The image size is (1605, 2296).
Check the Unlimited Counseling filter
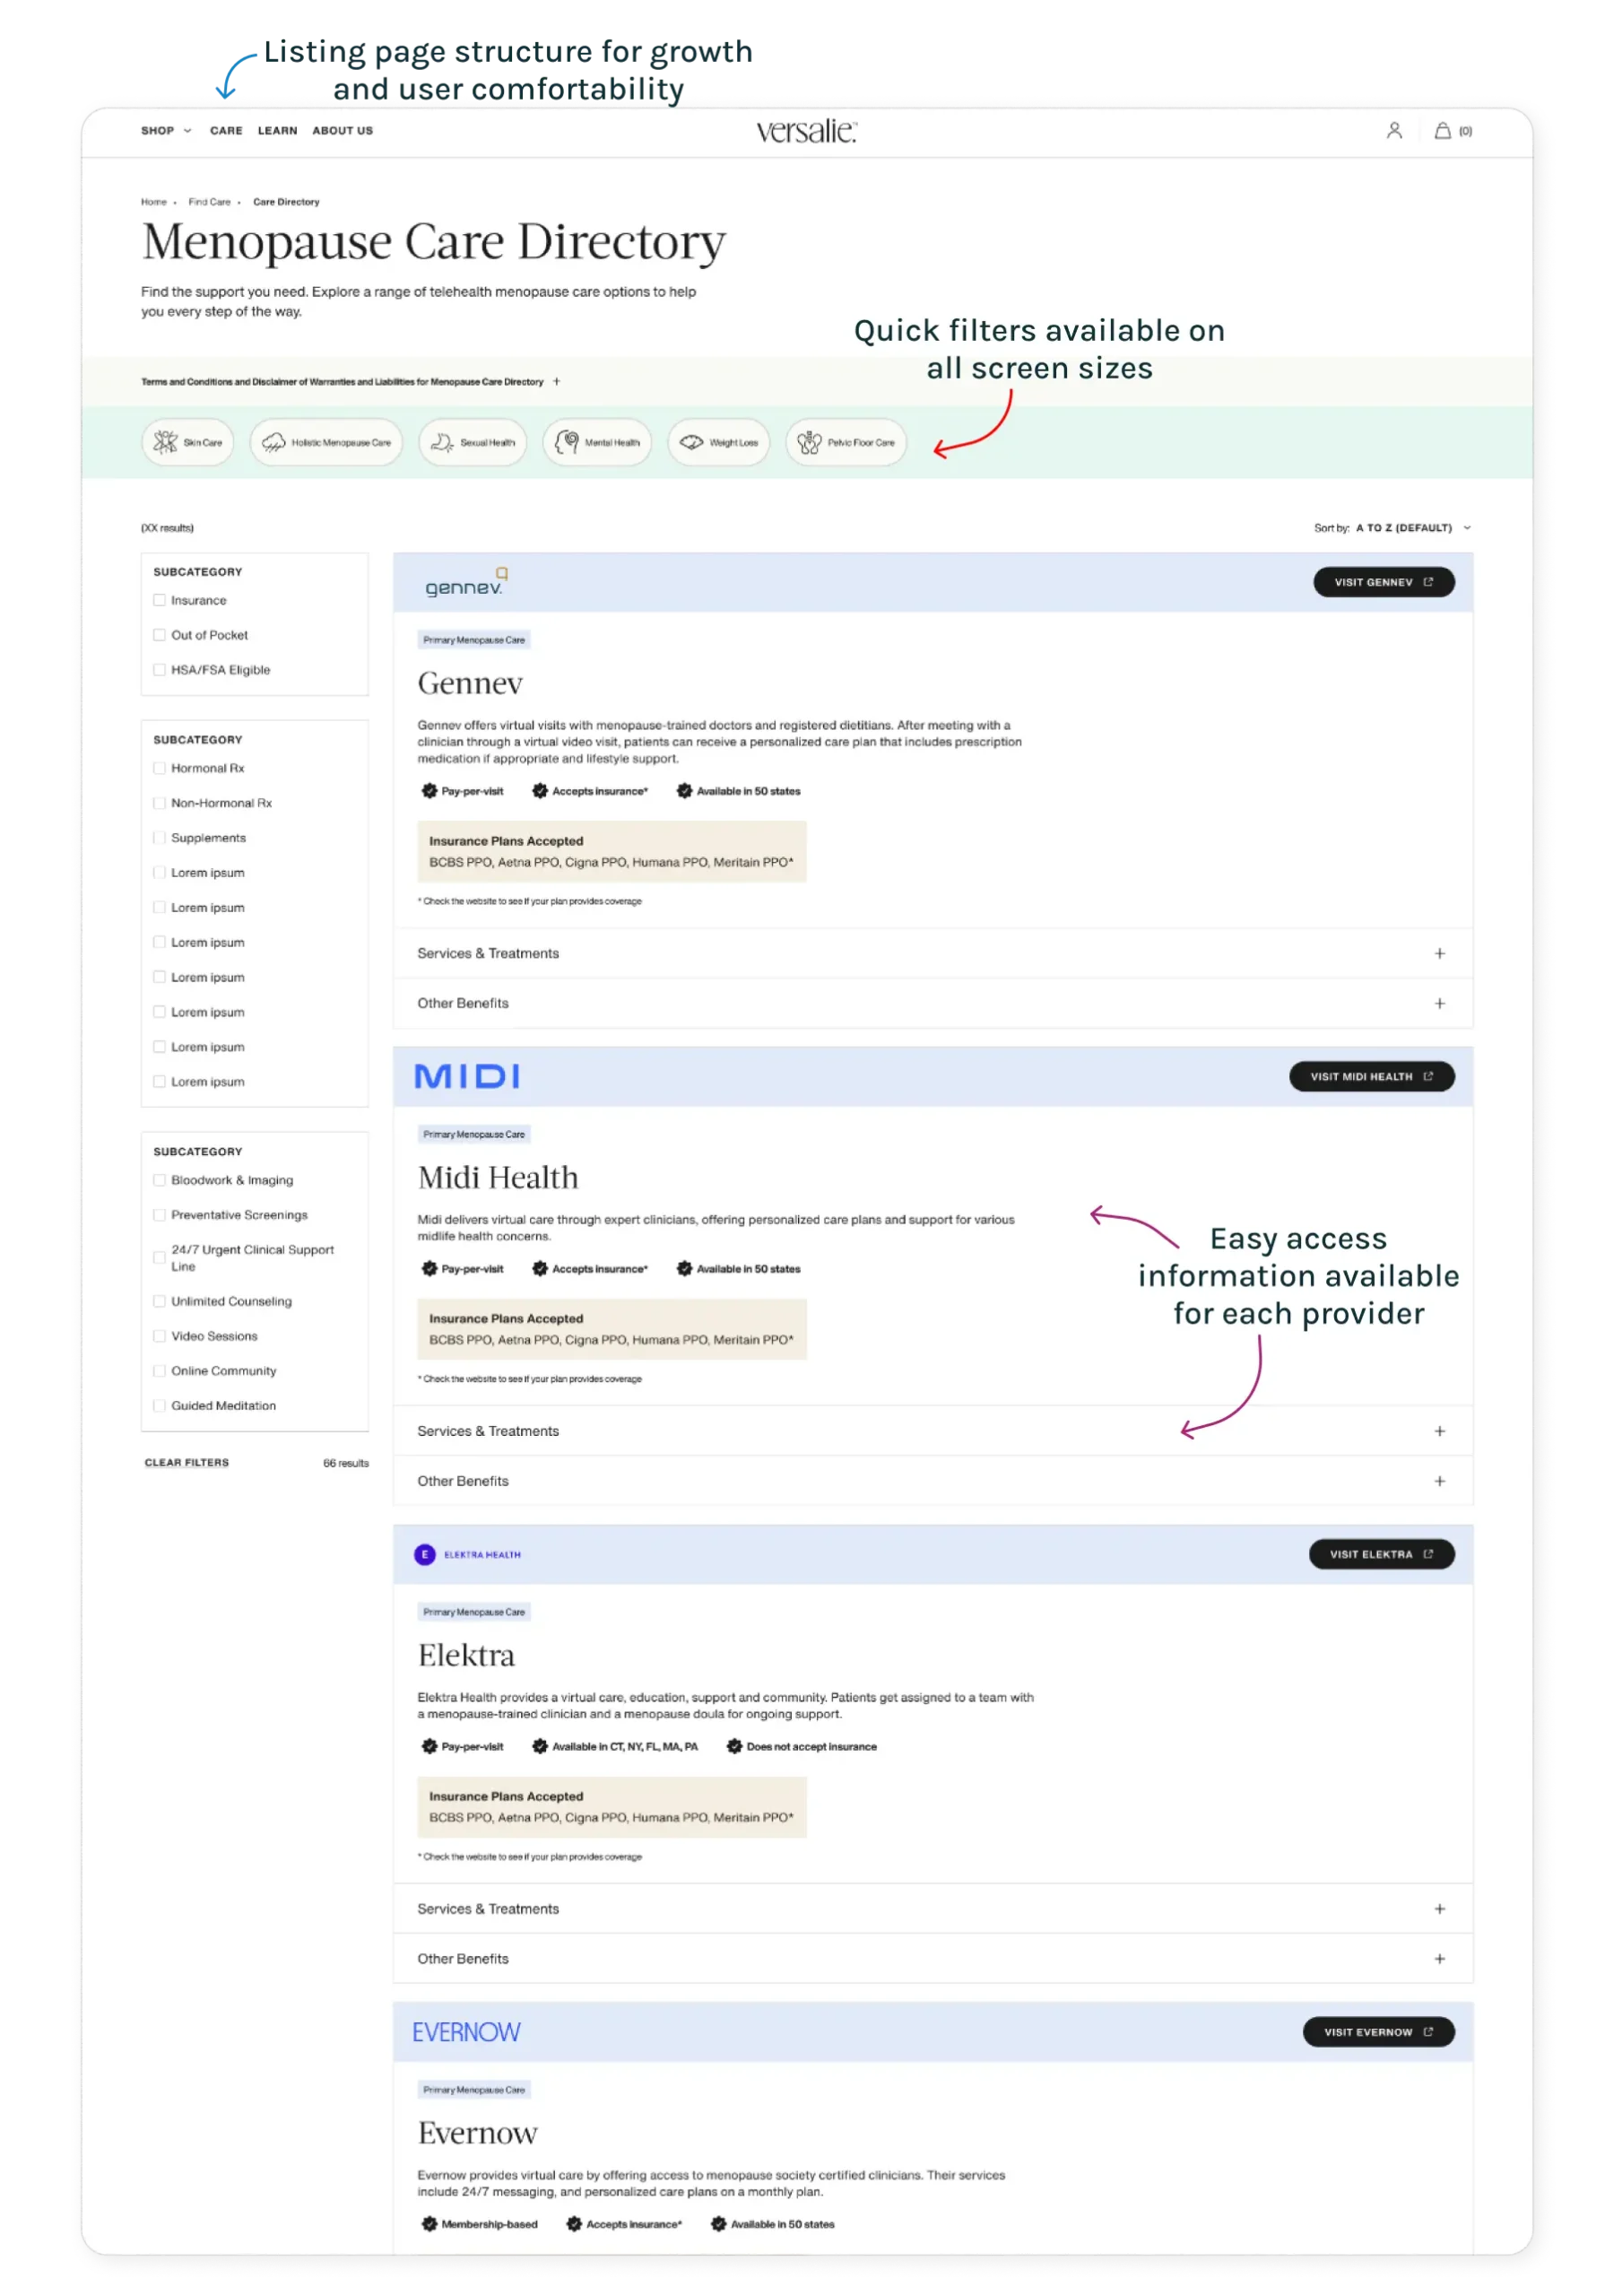coord(159,1301)
